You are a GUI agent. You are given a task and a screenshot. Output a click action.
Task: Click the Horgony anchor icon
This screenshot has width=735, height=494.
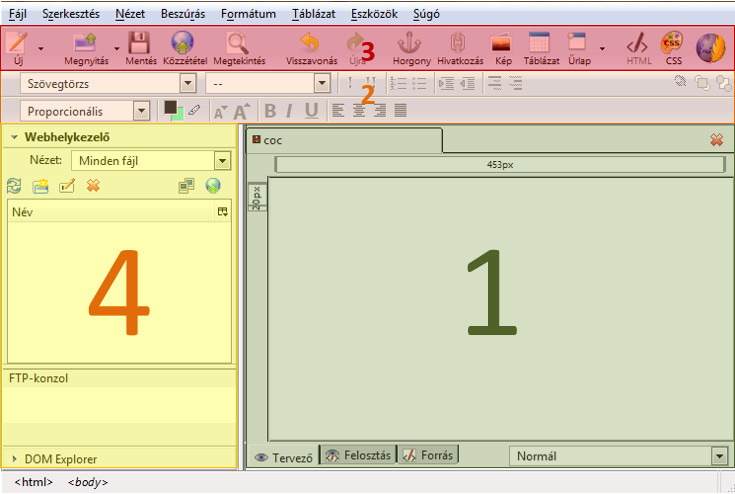(x=411, y=45)
